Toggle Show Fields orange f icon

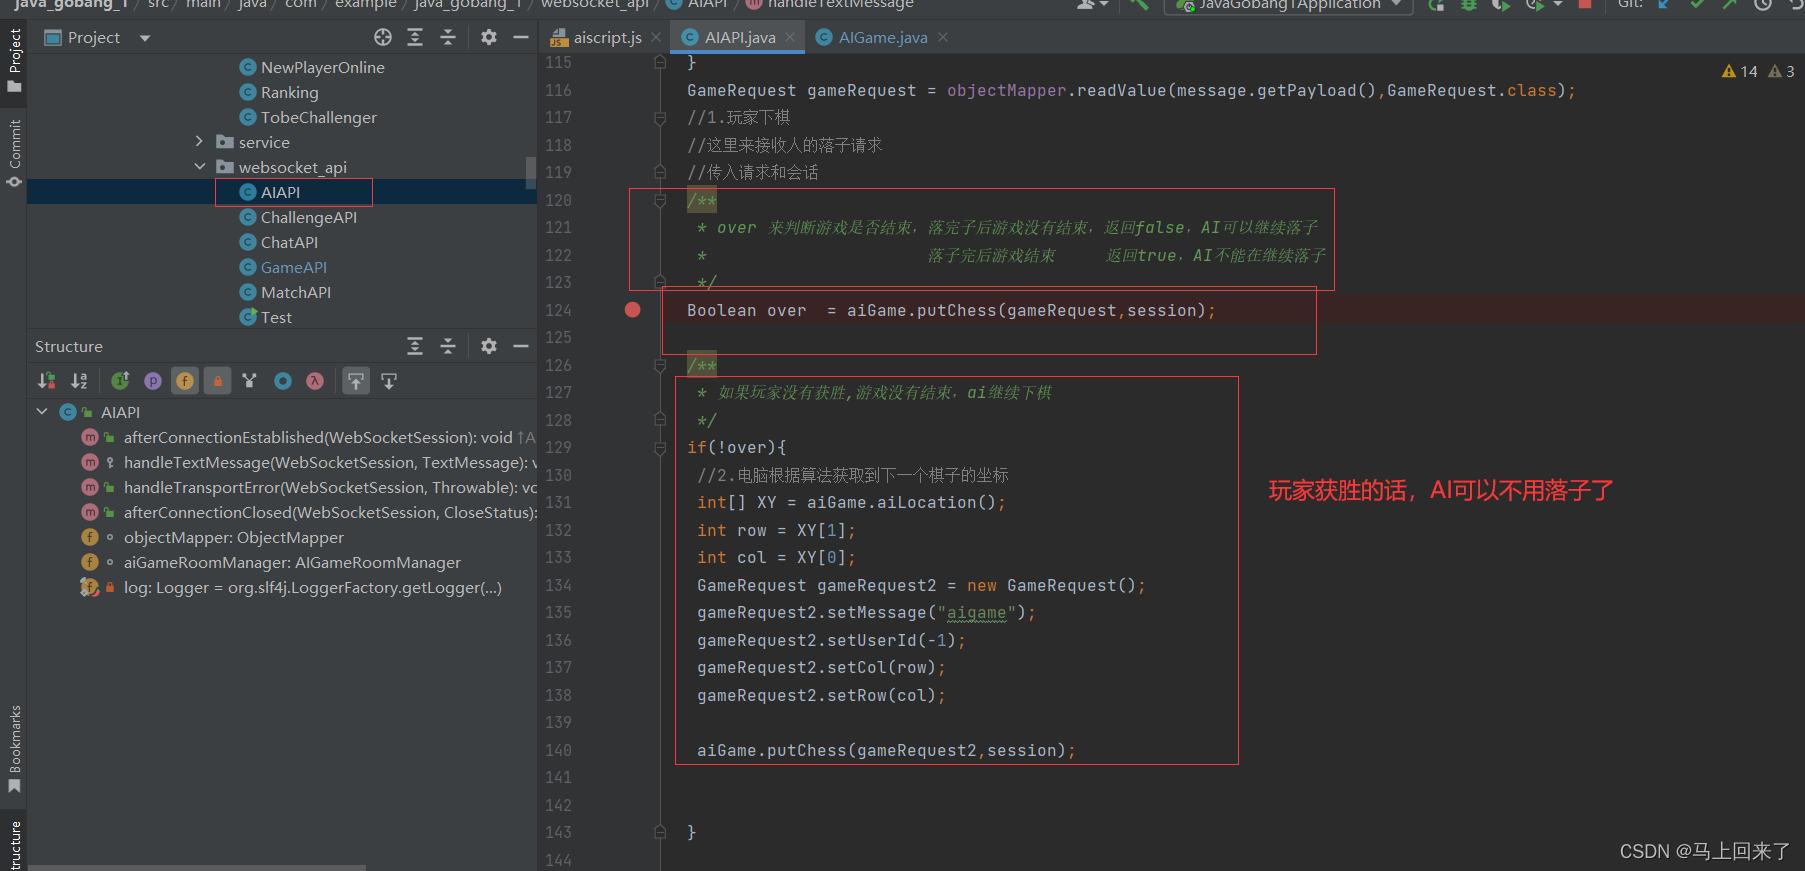(185, 381)
